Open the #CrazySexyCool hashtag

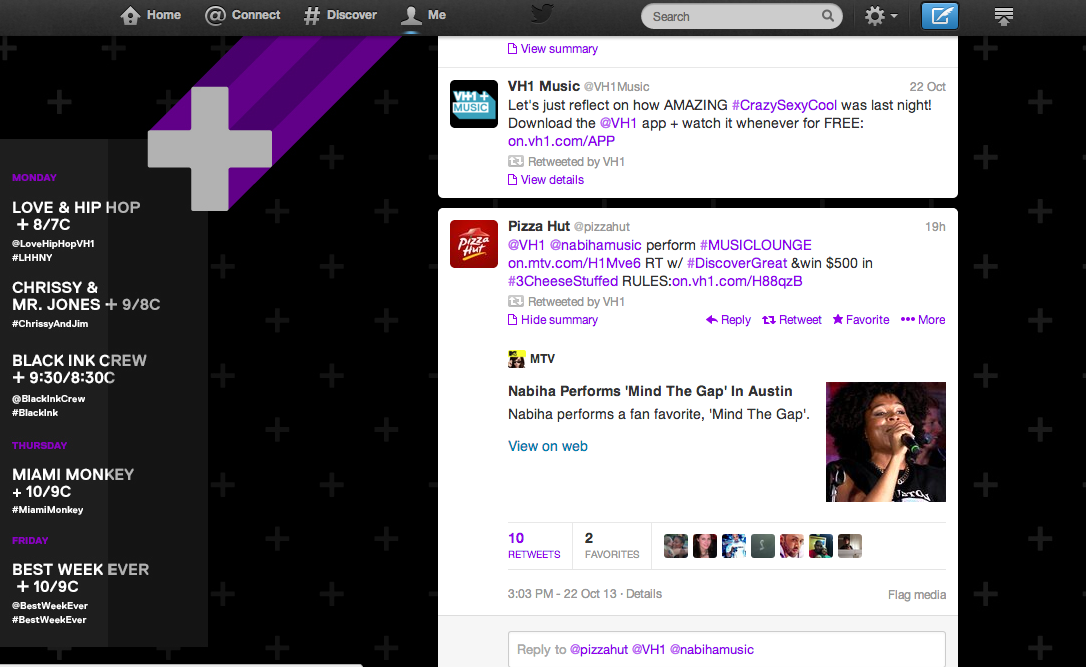(x=784, y=105)
